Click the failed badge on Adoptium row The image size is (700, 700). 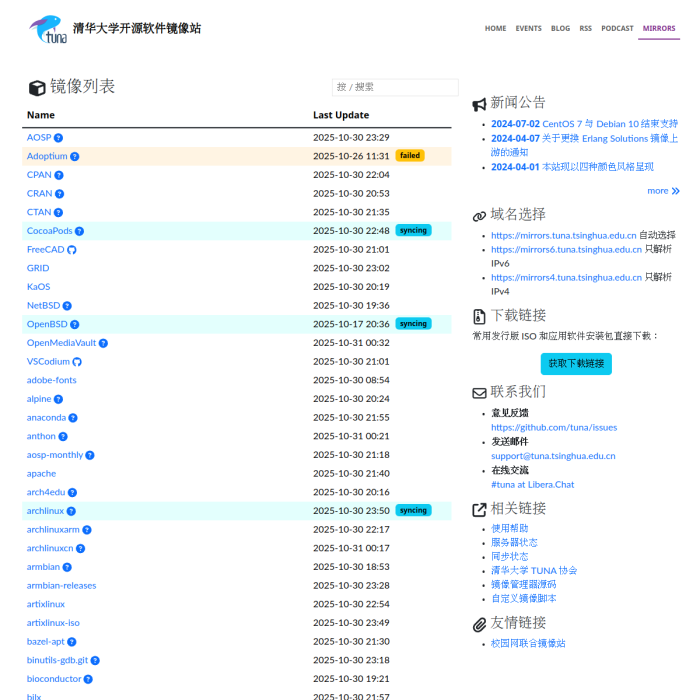(x=410, y=156)
